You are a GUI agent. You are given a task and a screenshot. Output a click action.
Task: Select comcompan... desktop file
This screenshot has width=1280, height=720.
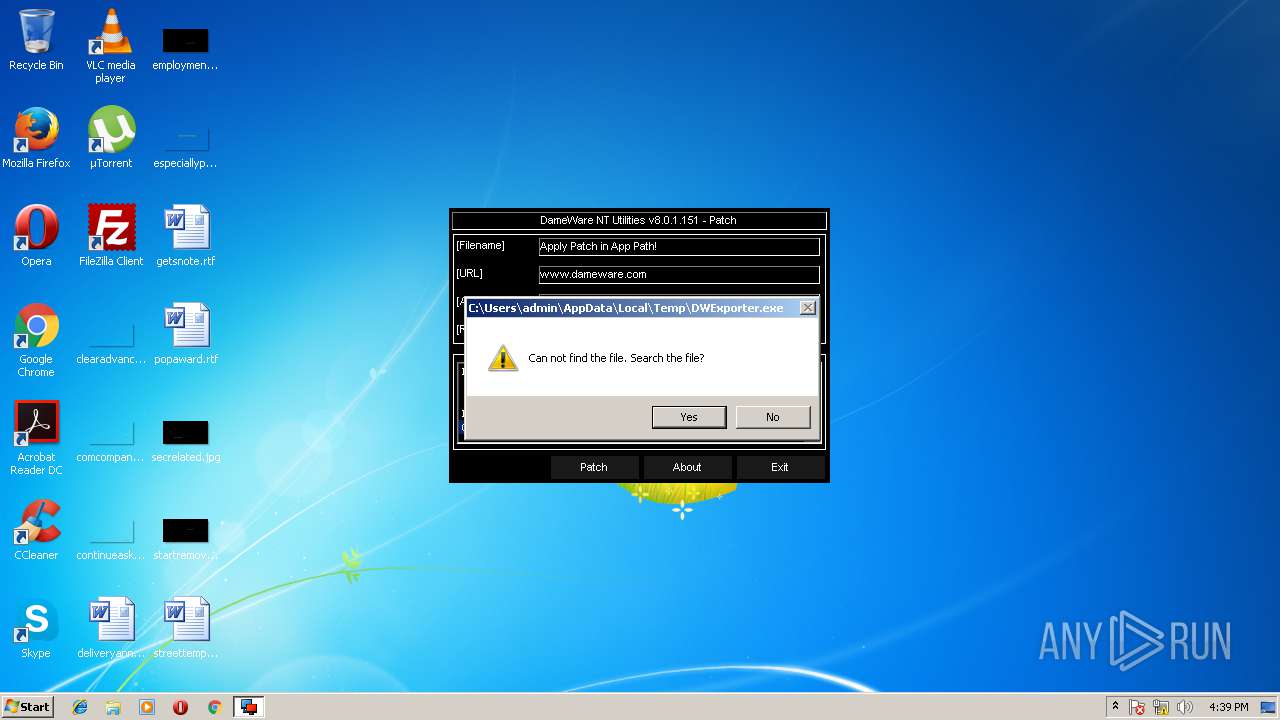pyautogui.click(x=111, y=441)
